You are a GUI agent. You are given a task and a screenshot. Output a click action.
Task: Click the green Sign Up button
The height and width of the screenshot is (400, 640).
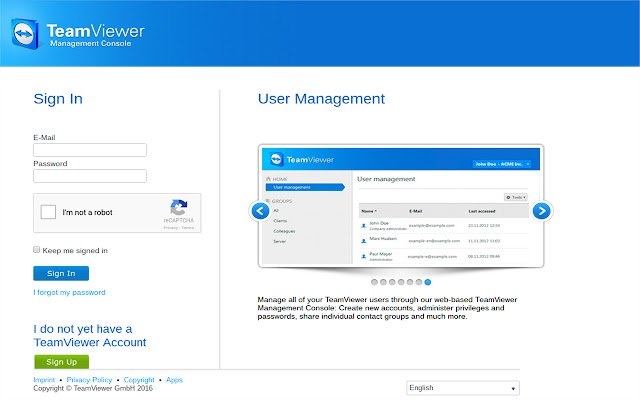pyautogui.click(x=61, y=362)
